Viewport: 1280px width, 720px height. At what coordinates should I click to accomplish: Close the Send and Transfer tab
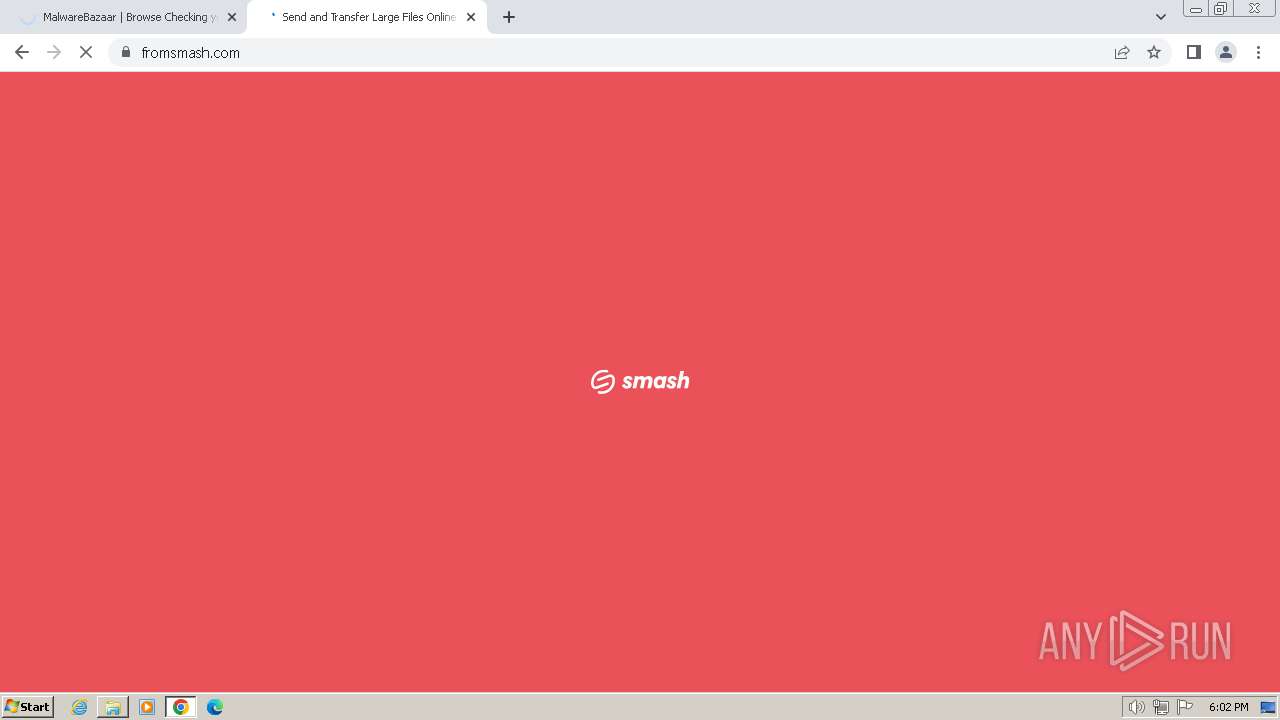coord(471,17)
